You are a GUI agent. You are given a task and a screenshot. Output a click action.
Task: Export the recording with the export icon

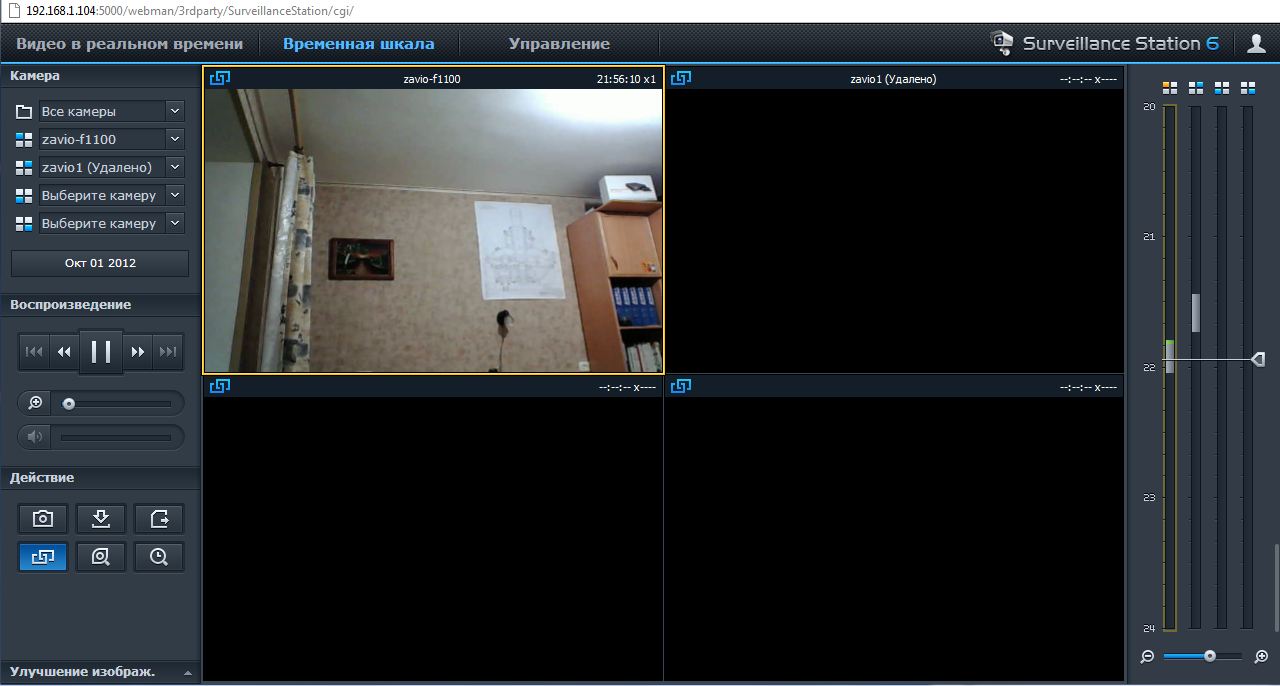[x=159, y=518]
